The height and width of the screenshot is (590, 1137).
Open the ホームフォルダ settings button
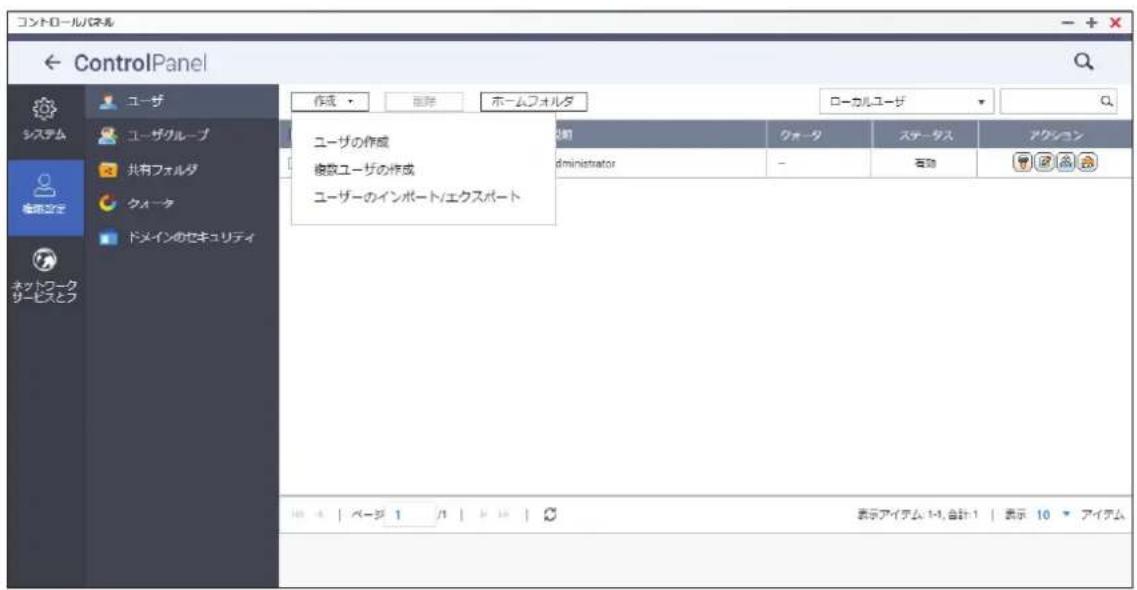(x=534, y=101)
